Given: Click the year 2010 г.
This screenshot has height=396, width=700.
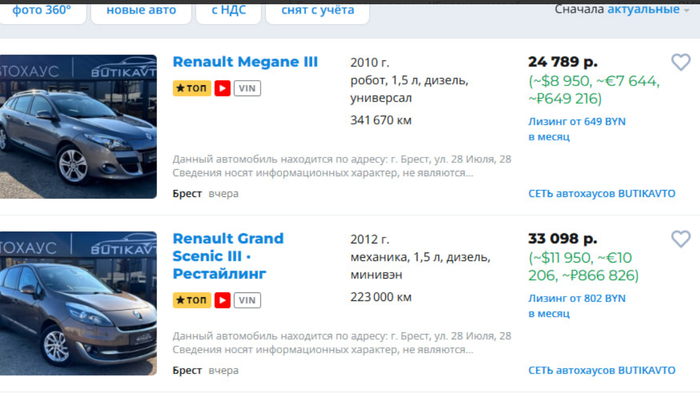Looking at the screenshot, I should 370,63.
